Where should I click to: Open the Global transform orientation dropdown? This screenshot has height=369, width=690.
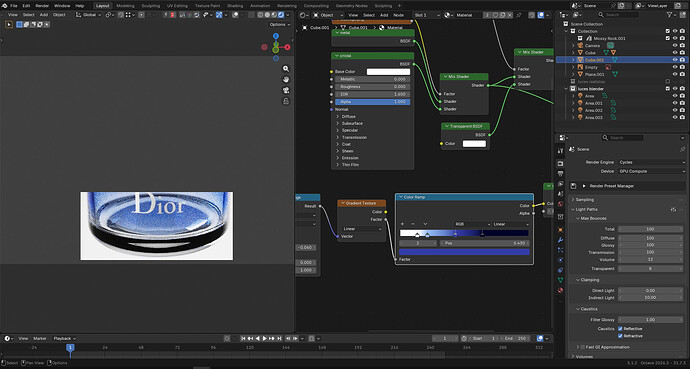pos(89,15)
